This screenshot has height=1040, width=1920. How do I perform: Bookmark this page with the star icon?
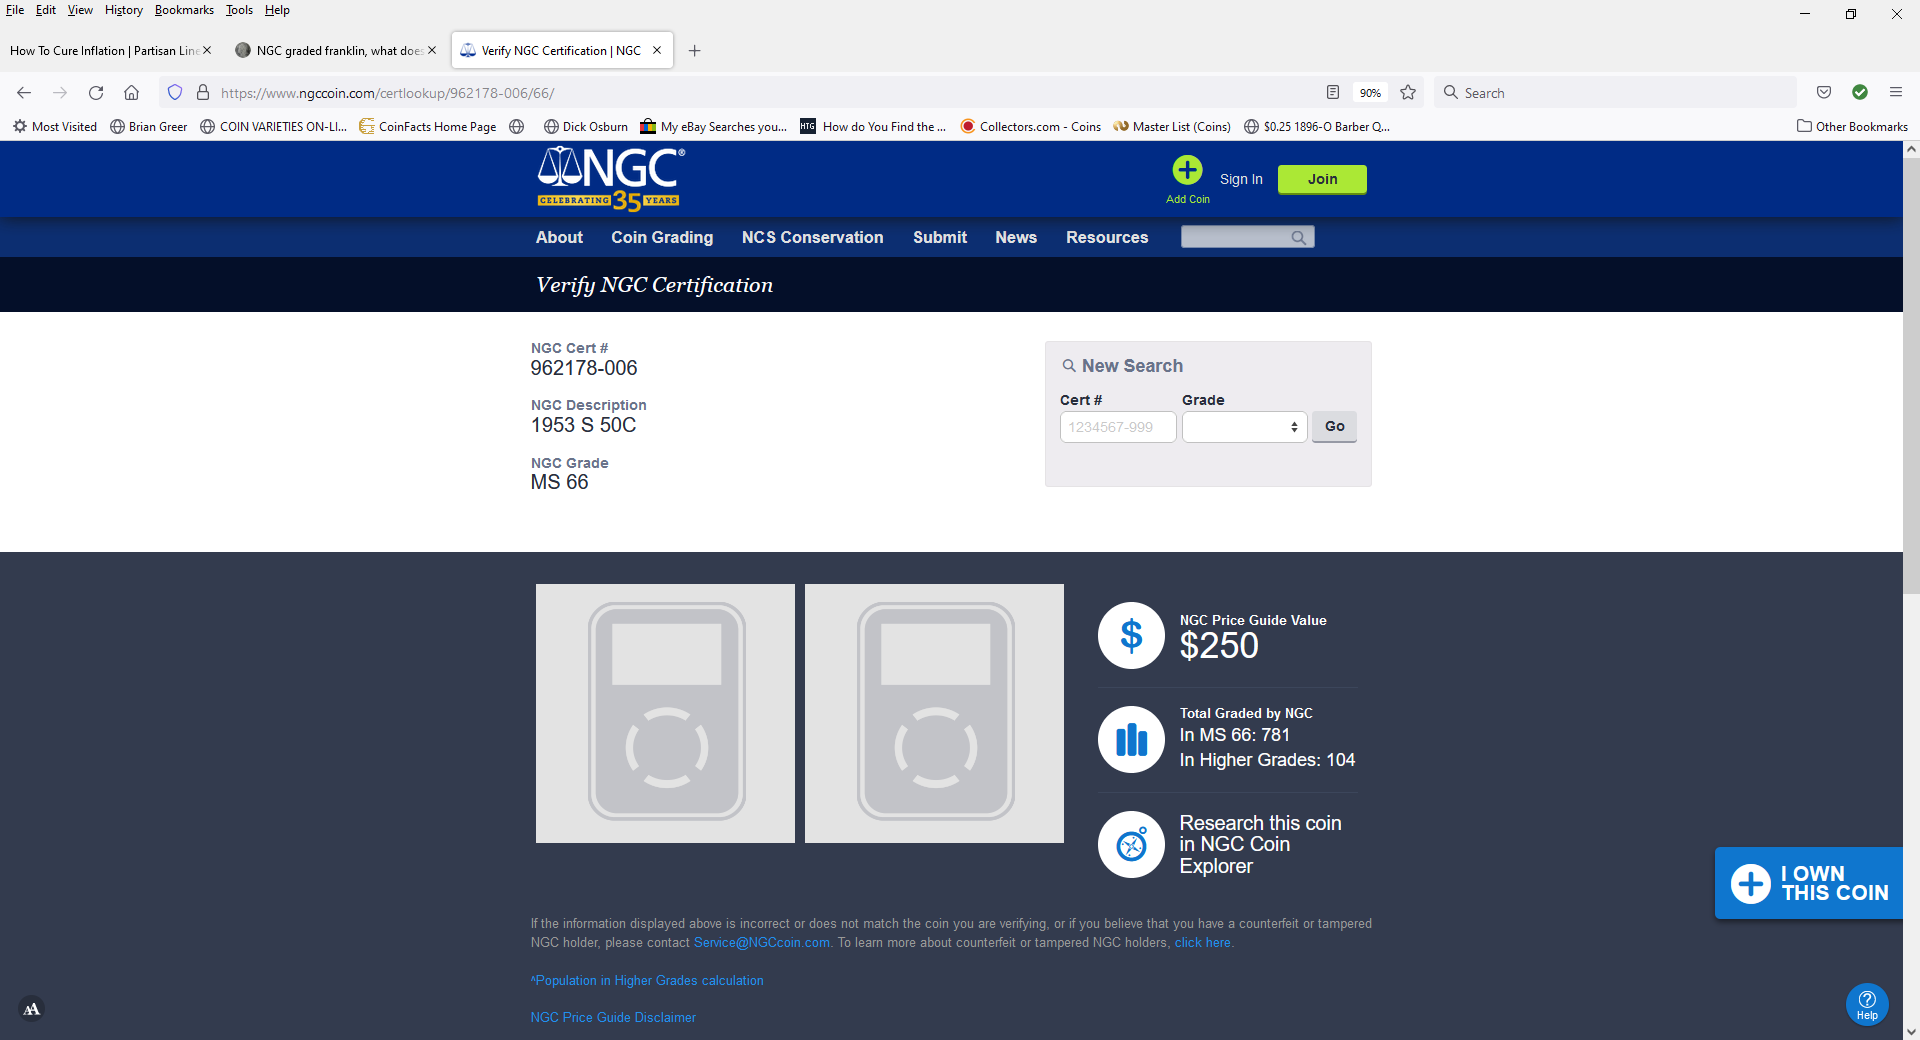pyautogui.click(x=1408, y=92)
